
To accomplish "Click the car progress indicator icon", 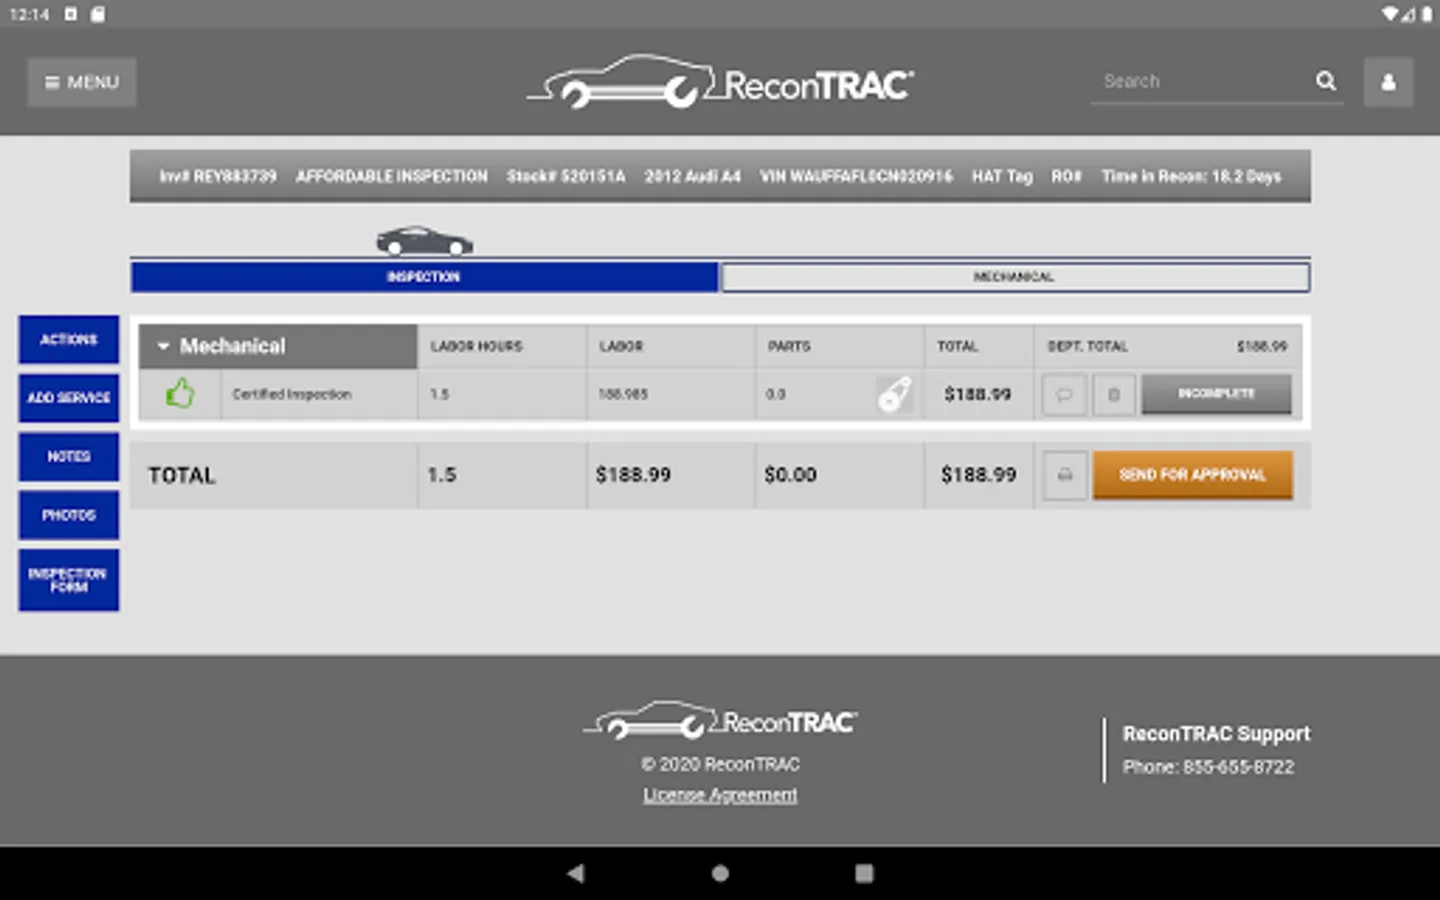I will point(424,241).
